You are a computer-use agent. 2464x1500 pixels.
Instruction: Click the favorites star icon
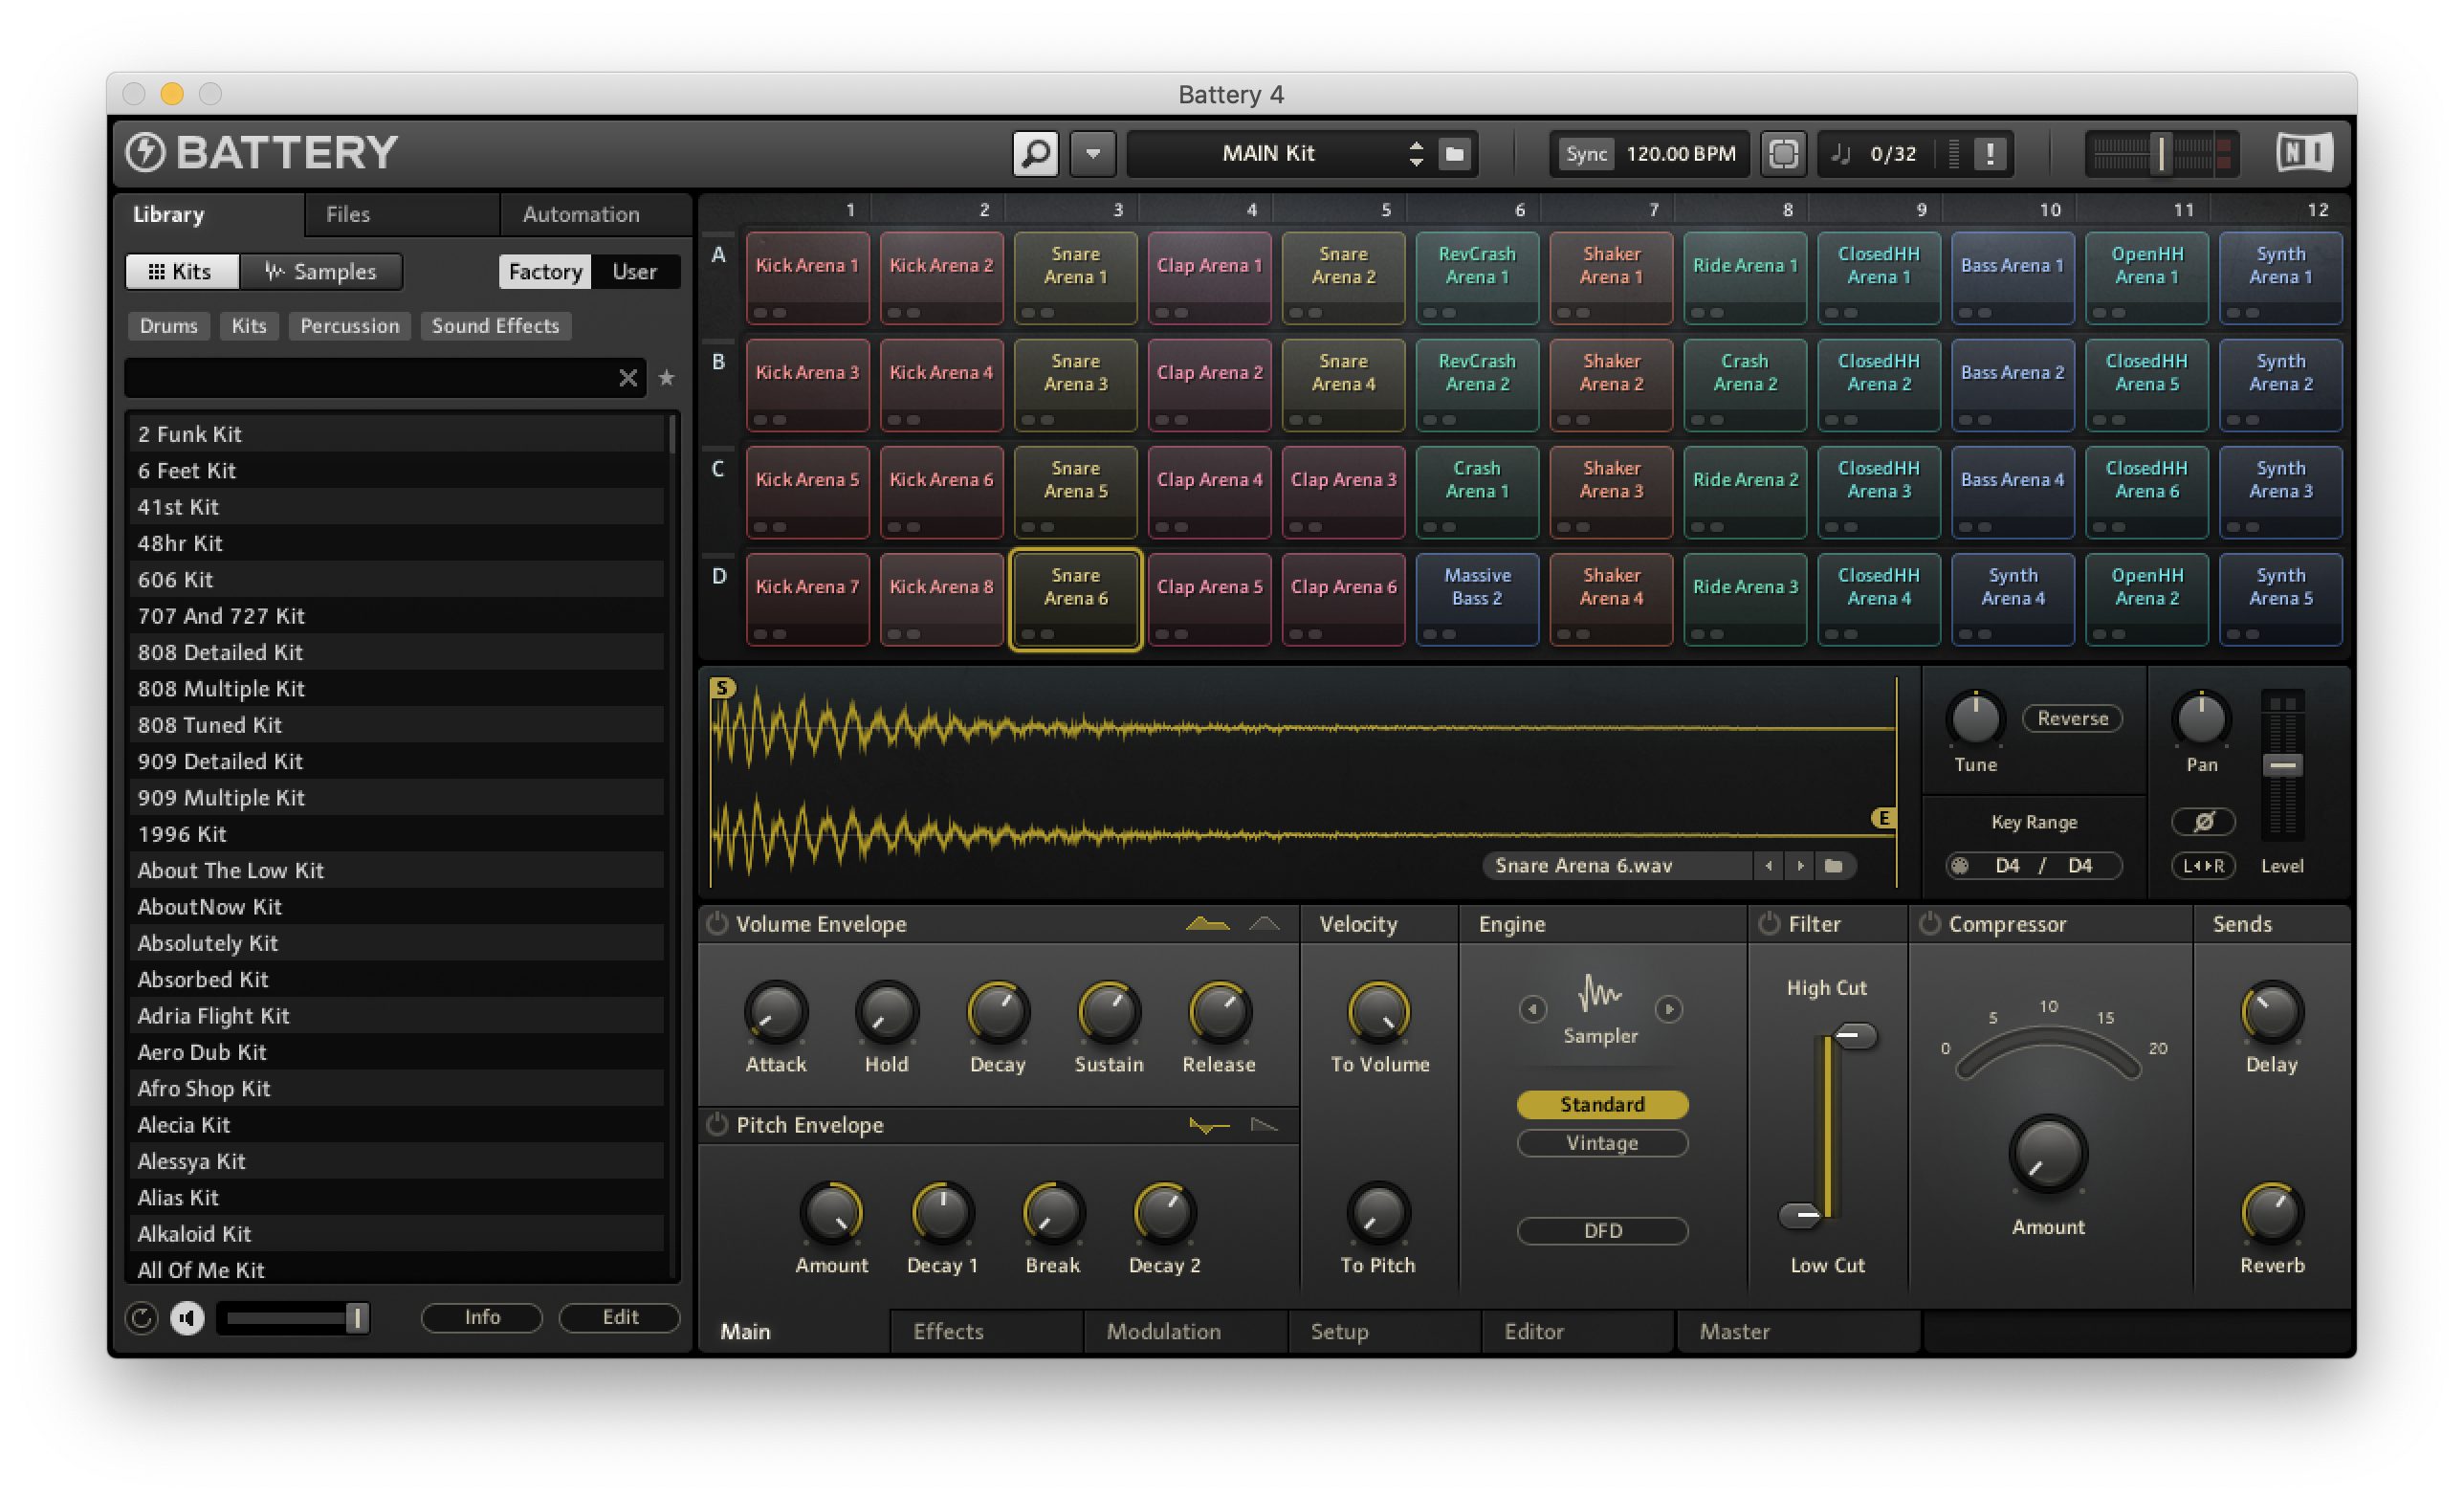pyautogui.click(x=666, y=377)
